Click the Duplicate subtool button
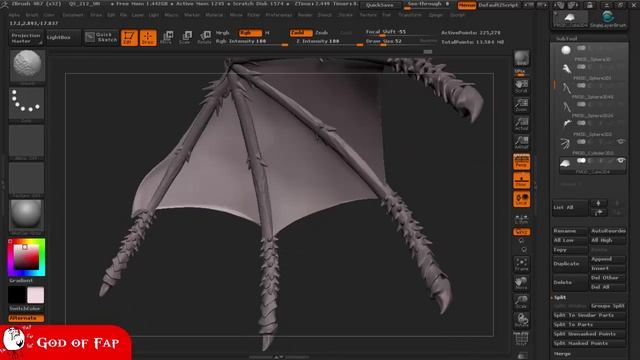The width and height of the screenshot is (640, 360). coord(570,264)
